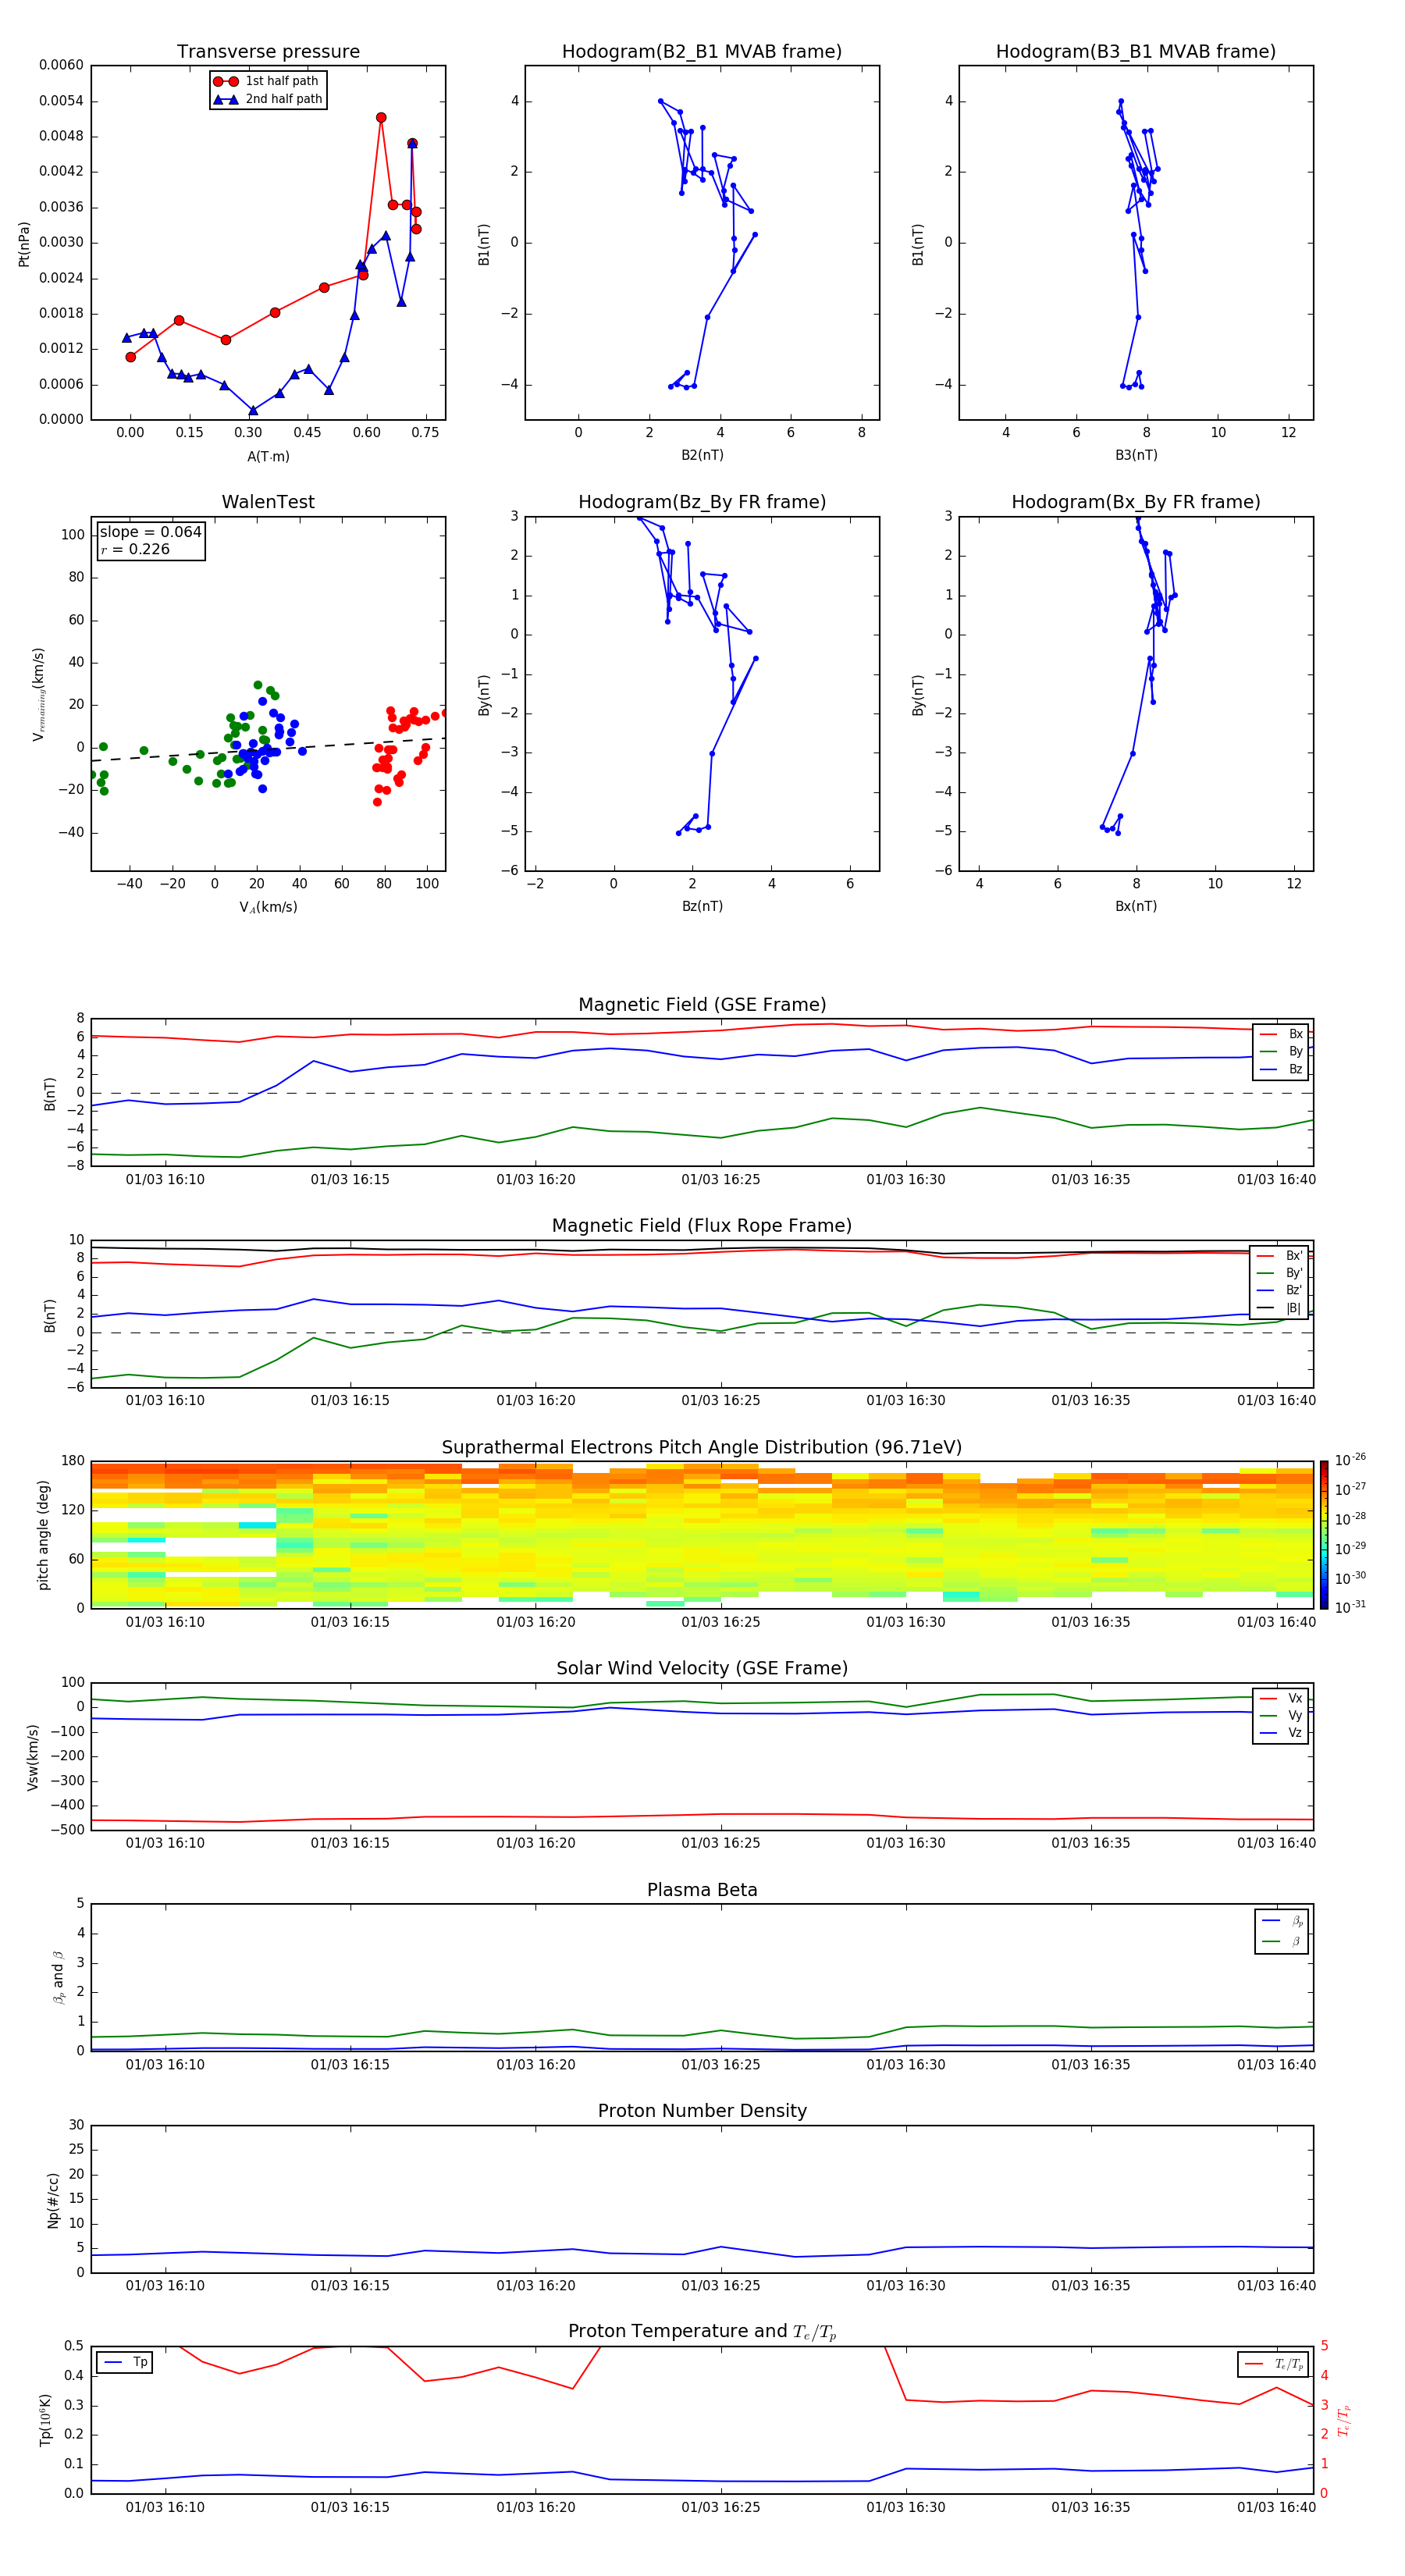Viewport: 1405px width, 2576px height.
Task: Select the "Hodogram(Bx_By FR frame)" title
Action: click(1136, 502)
